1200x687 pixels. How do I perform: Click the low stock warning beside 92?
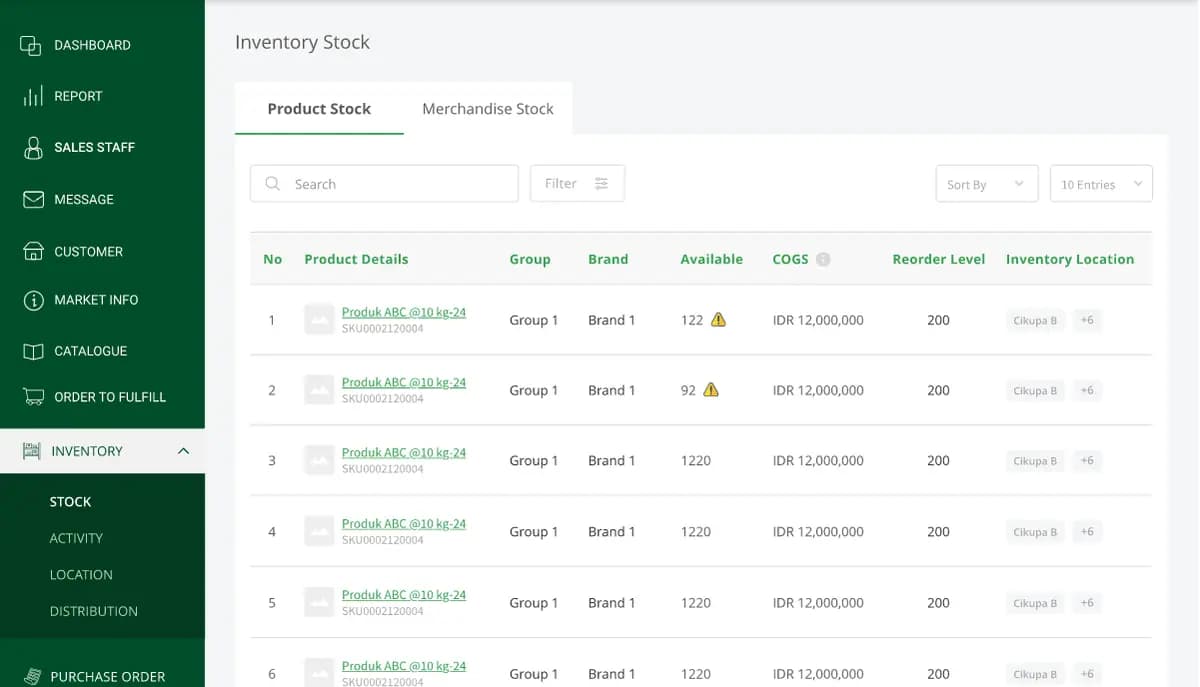tap(711, 390)
